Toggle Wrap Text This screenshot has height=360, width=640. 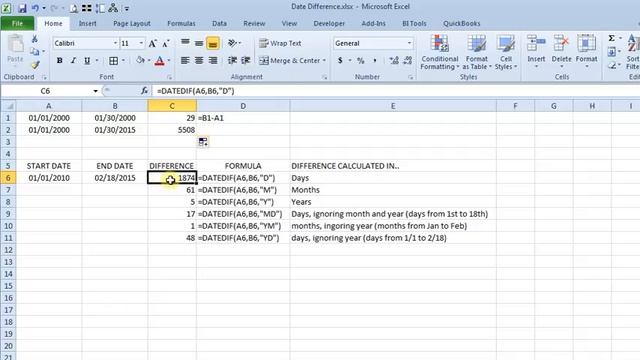(280, 43)
